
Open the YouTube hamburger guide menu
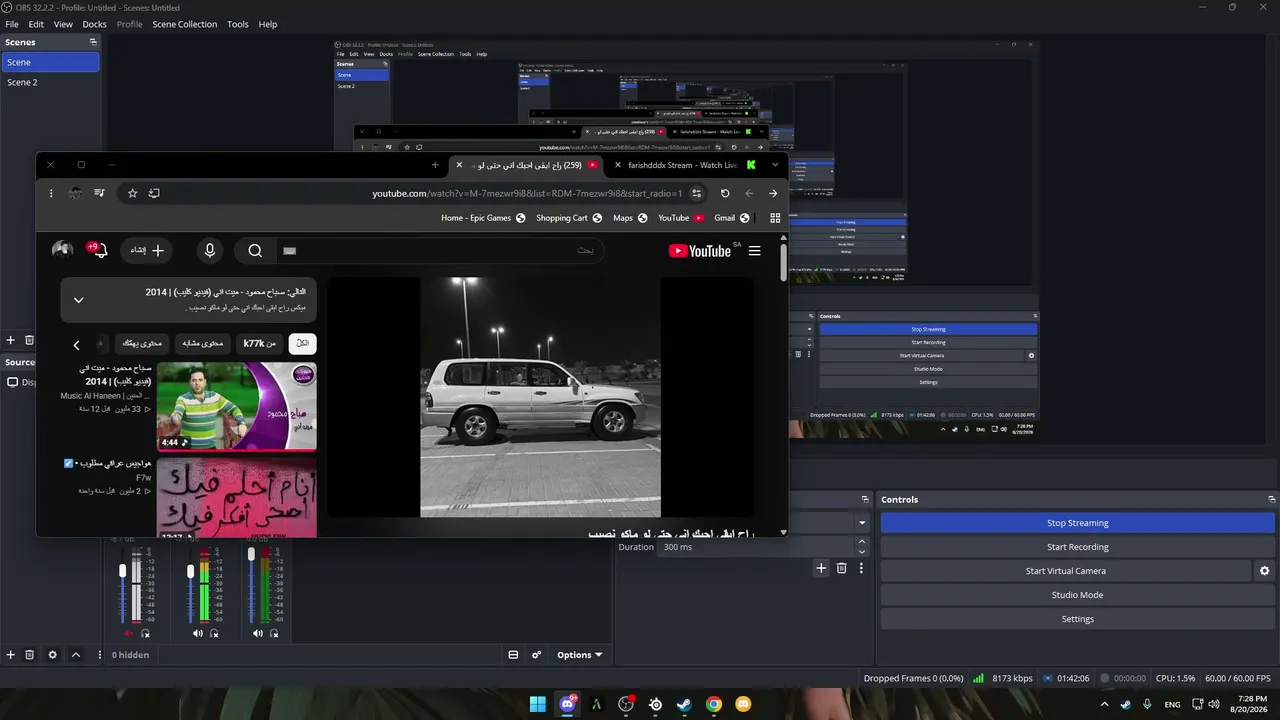pyautogui.click(x=754, y=251)
